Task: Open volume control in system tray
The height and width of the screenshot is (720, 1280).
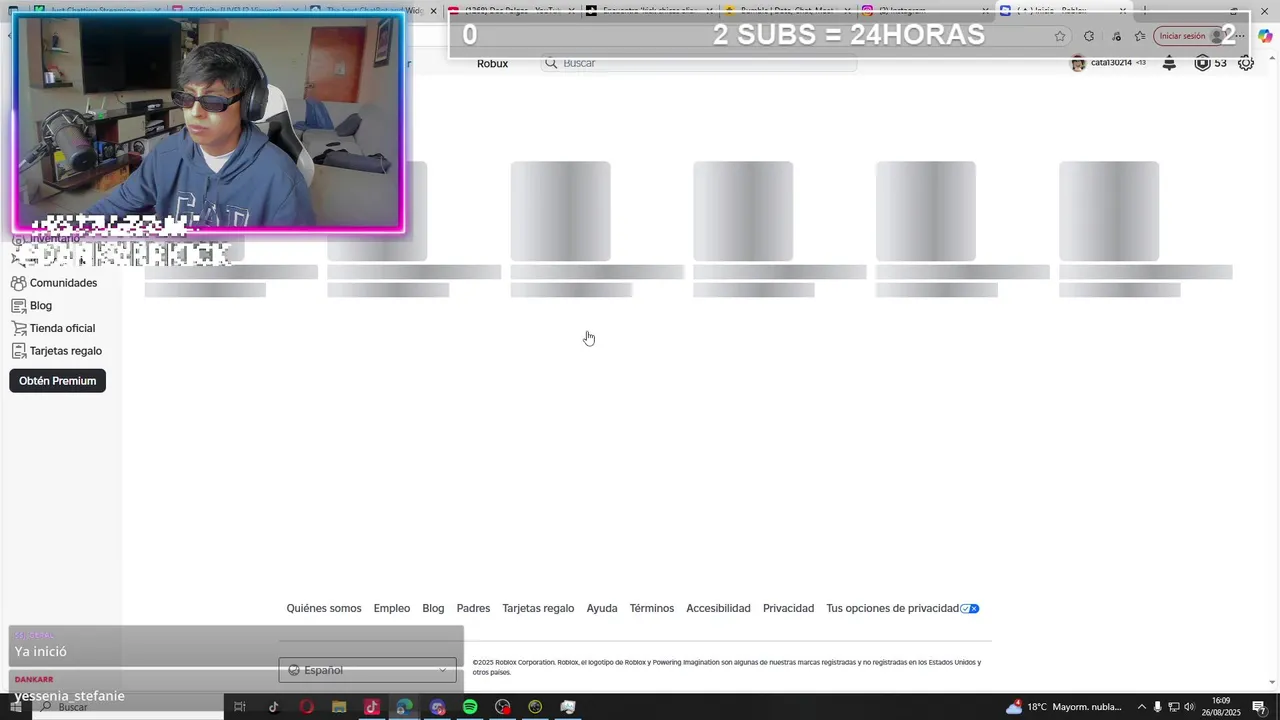Action: click(1190, 707)
